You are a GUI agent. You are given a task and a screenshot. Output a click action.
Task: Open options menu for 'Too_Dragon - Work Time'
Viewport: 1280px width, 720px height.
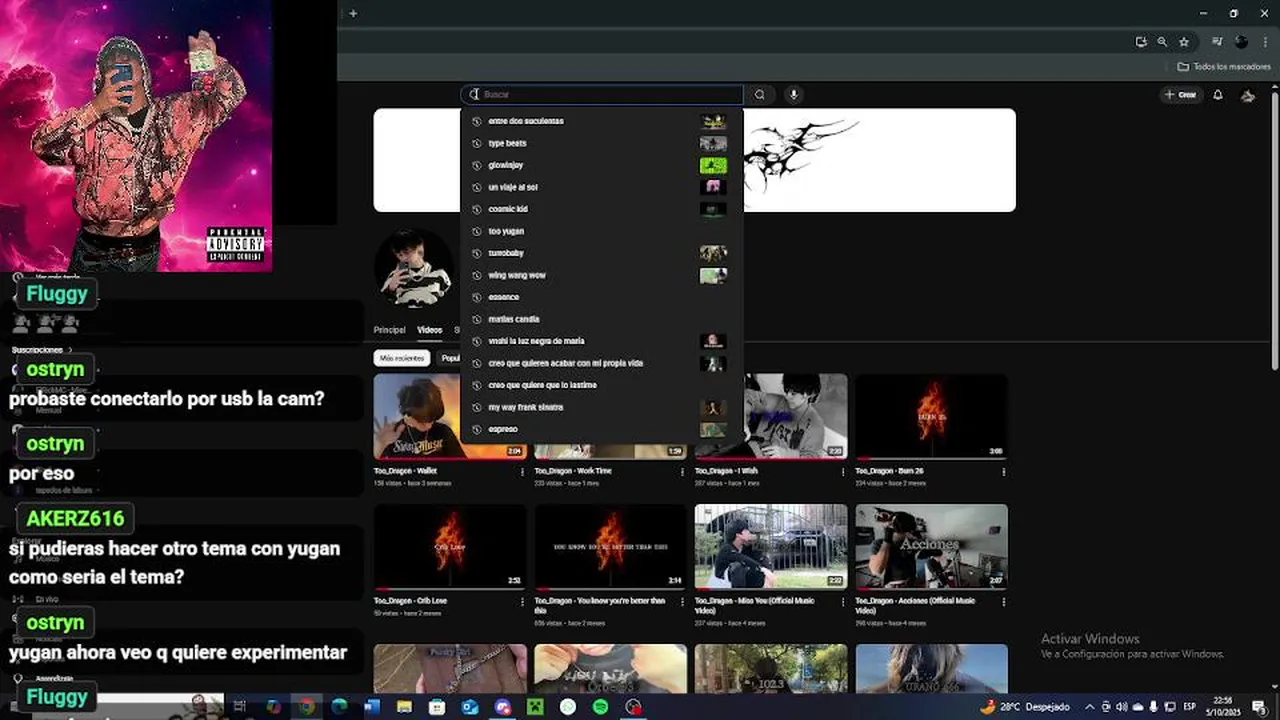[x=682, y=472]
